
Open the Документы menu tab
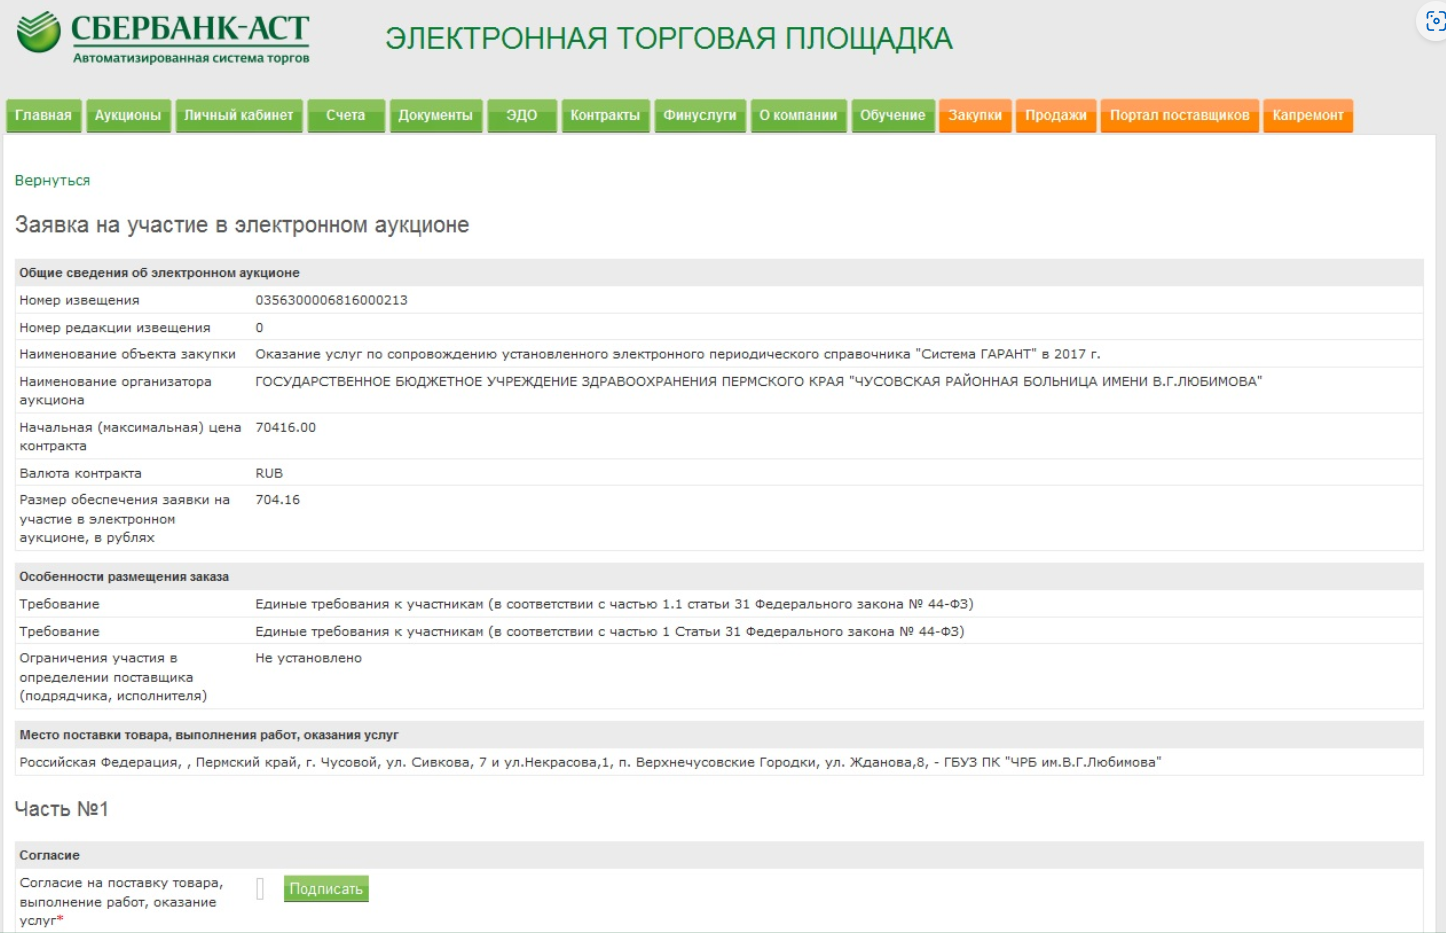(x=435, y=115)
